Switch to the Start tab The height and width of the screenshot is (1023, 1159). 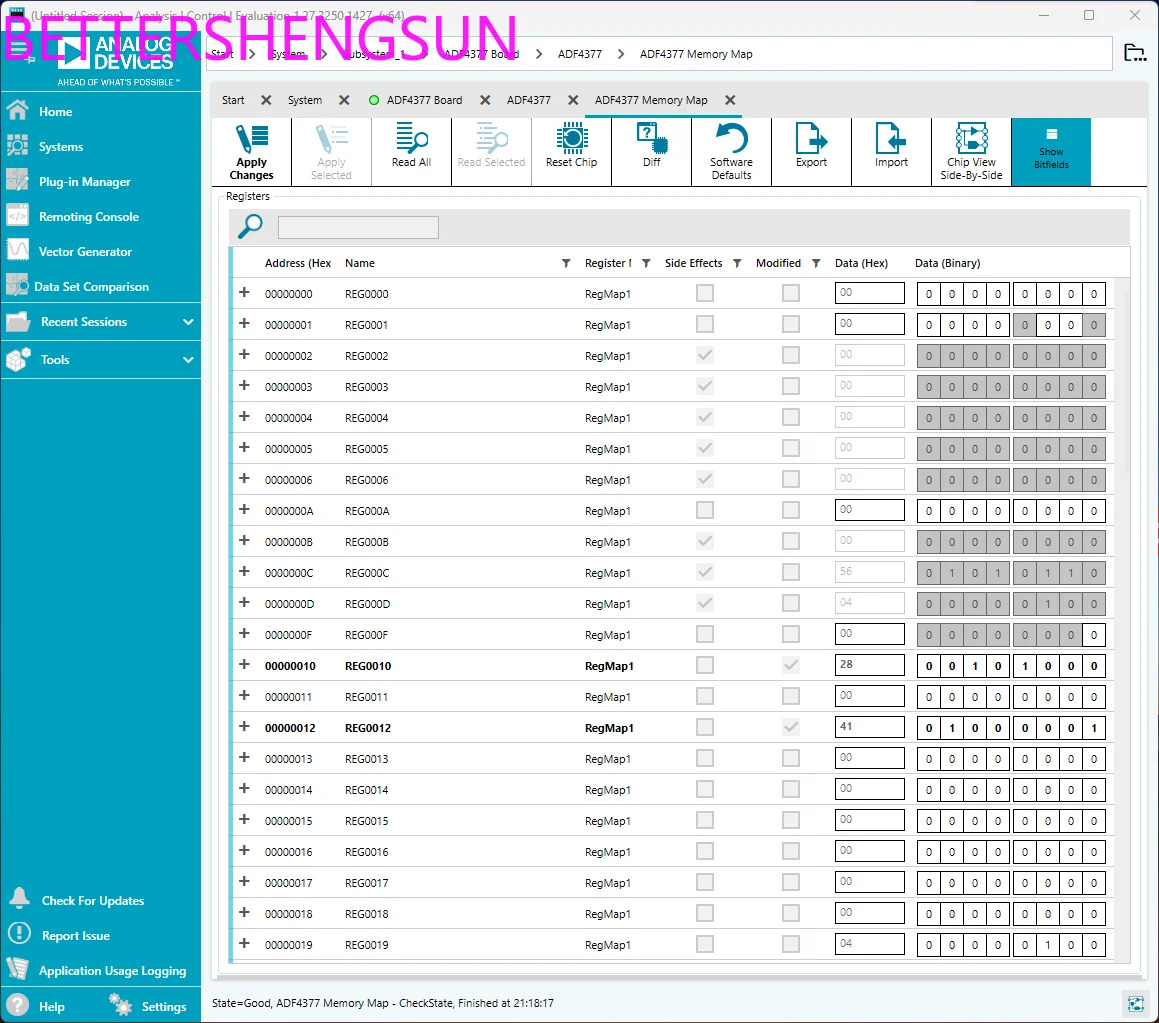coord(233,100)
